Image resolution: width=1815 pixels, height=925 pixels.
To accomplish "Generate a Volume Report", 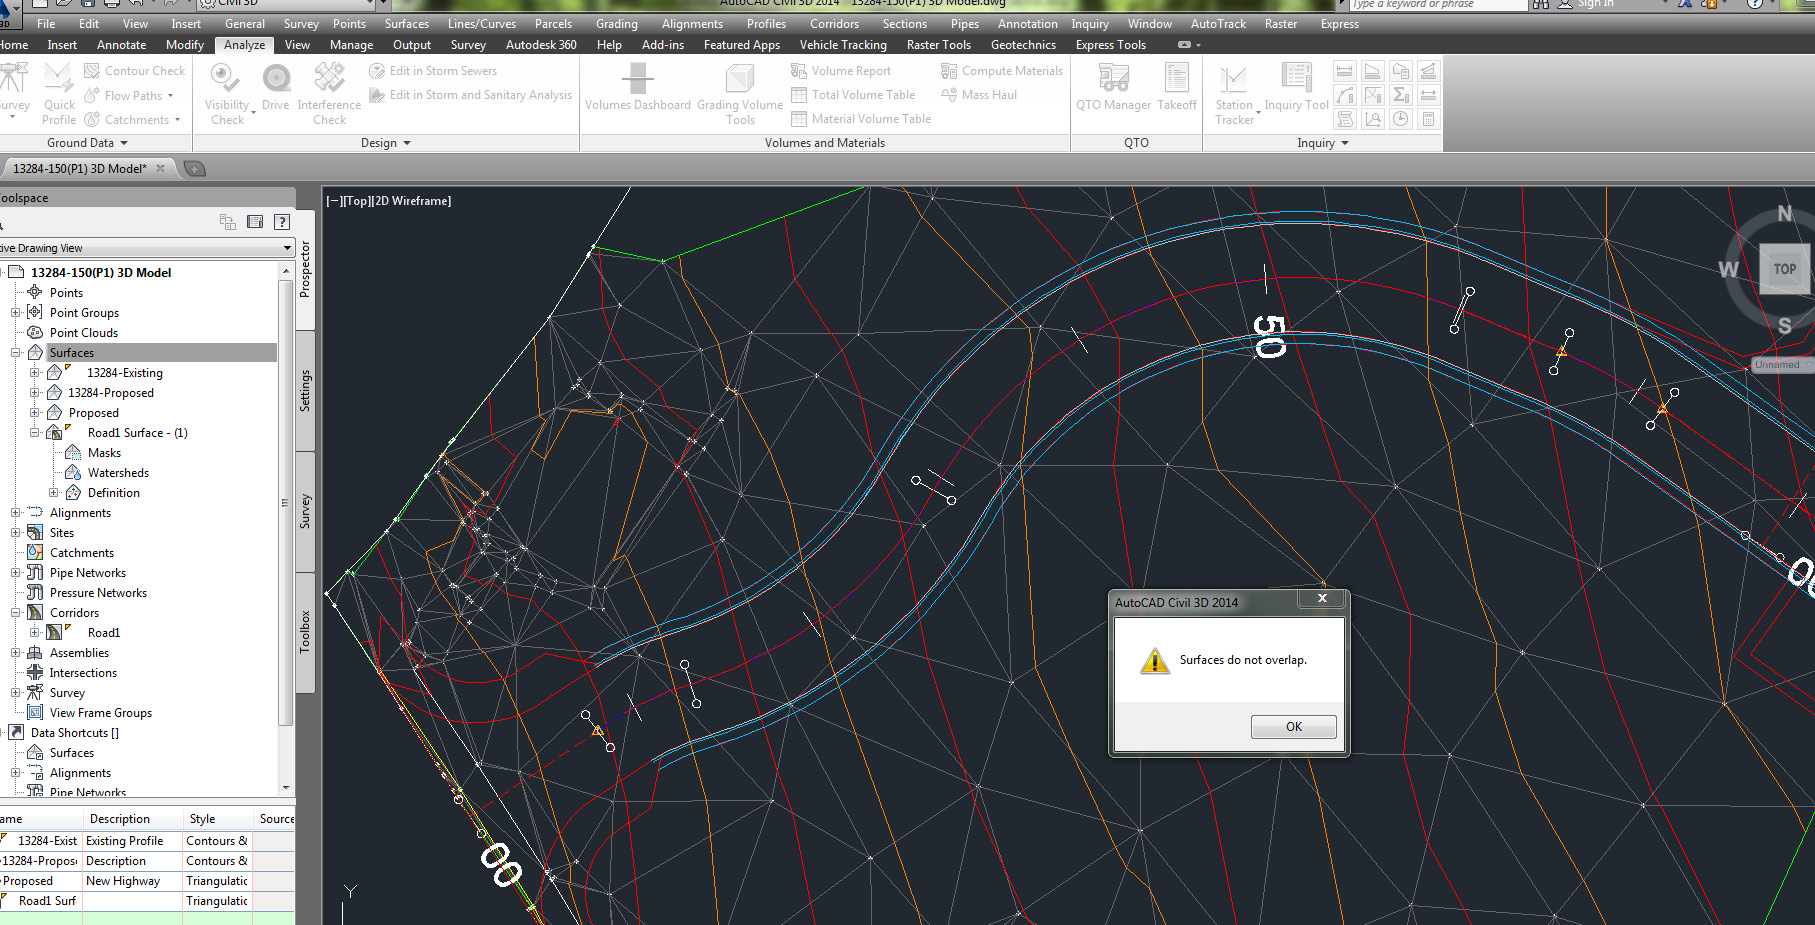I will point(840,71).
